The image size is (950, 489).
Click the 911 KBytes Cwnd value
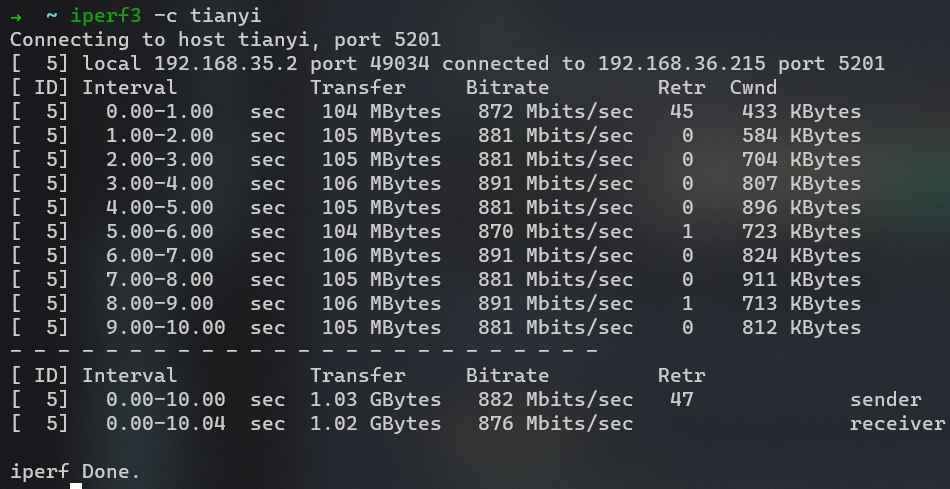(801, 280)
